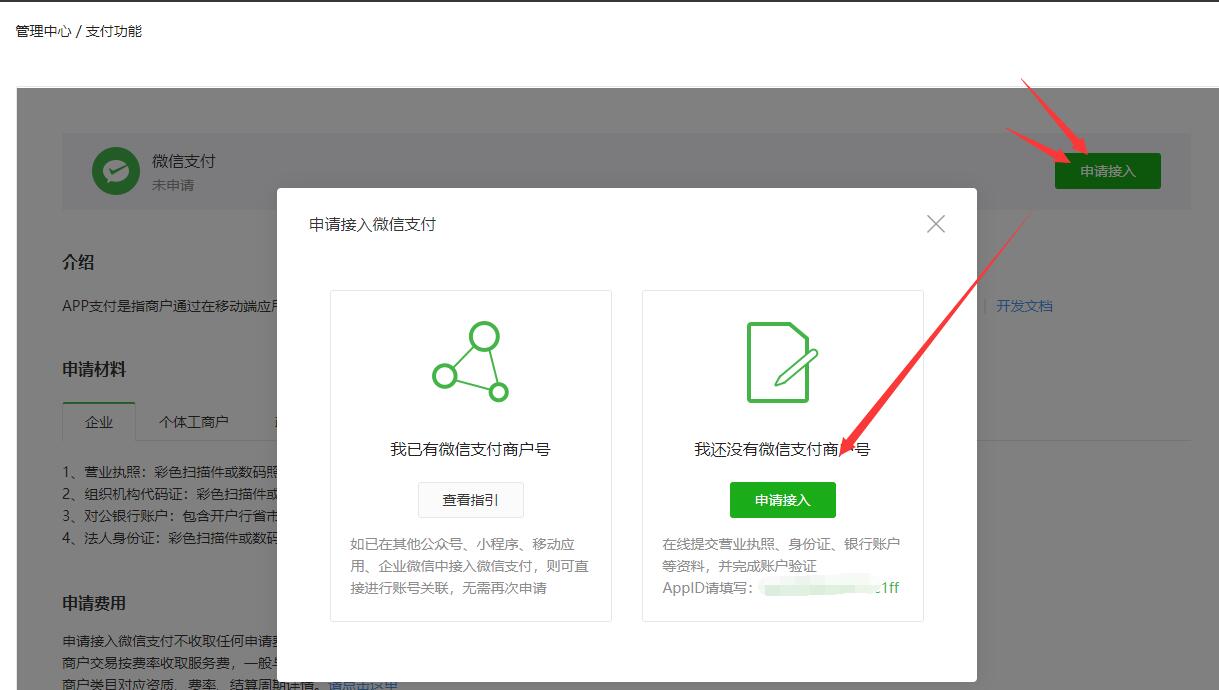The height and width of the screenshot is (690, 1219).
Task: Click the 申请材料 section heading
Action: pos(94,369)
